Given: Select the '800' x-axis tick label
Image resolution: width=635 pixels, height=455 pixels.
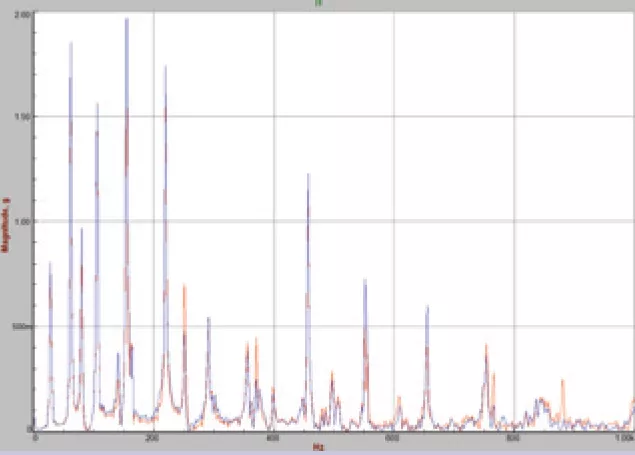Looking at the screenshot, I should 512,438.
